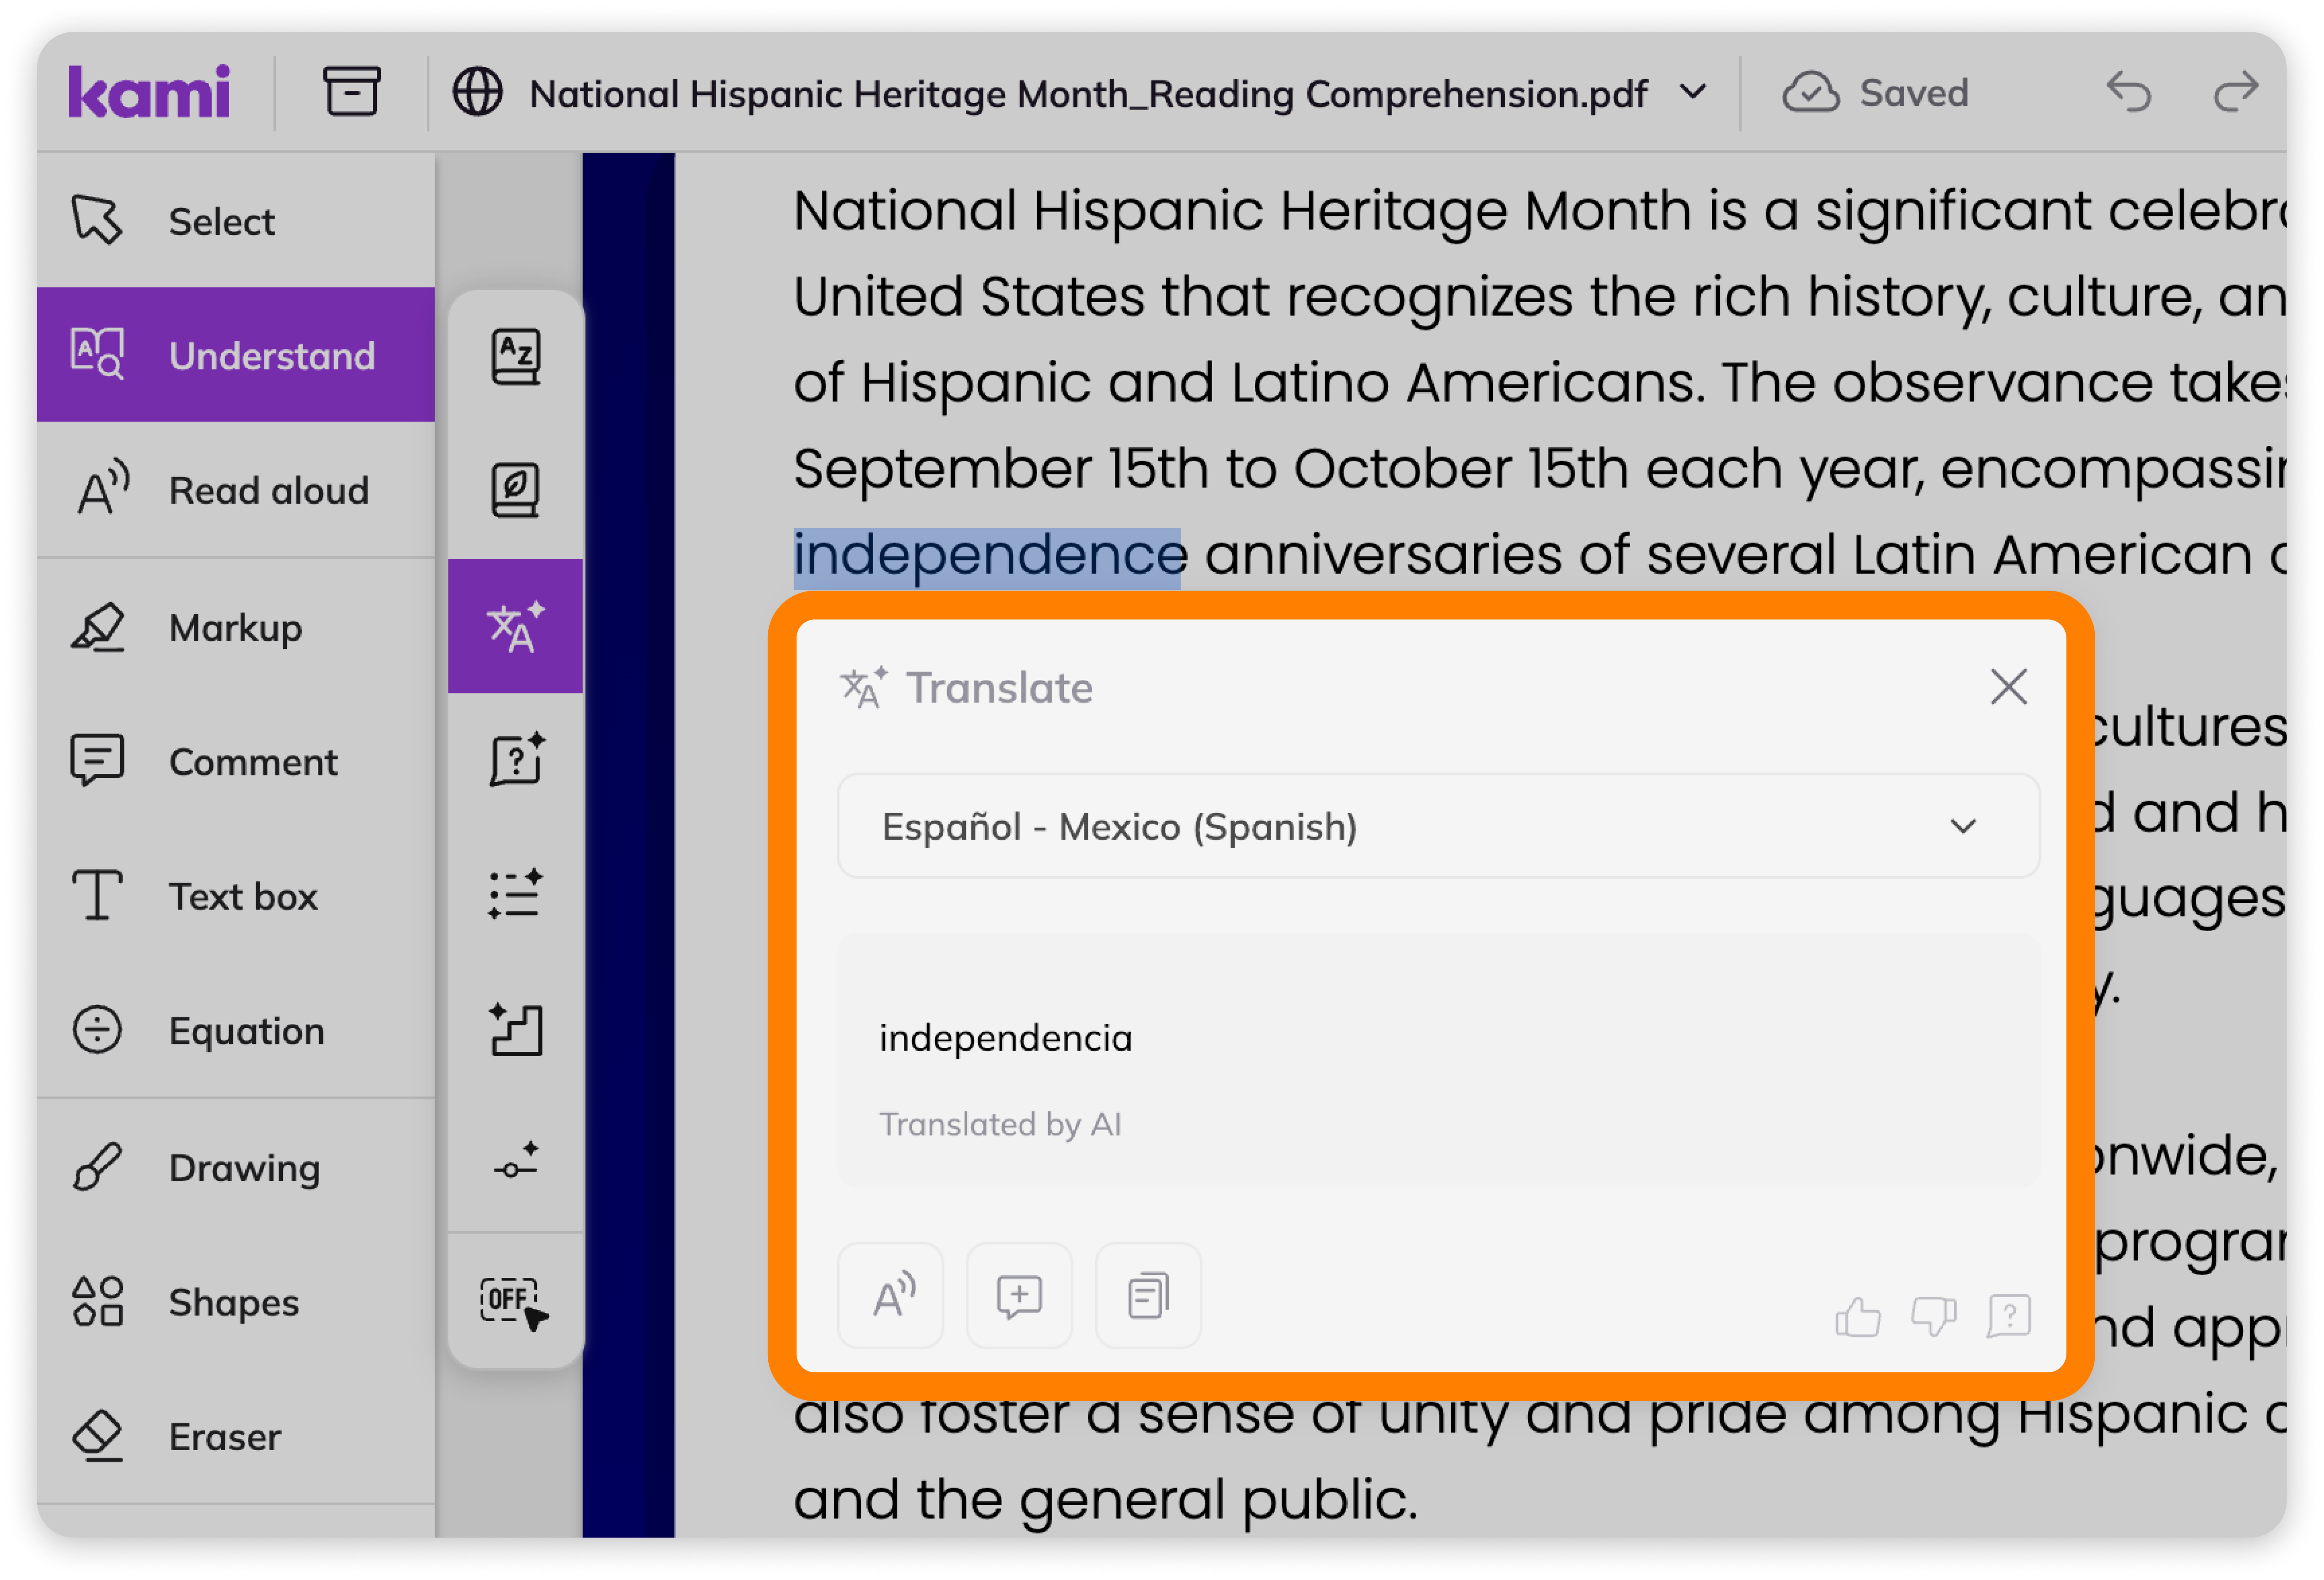Click the globe icon beside file name
The width and height of the screenshot is (2324, 1580).
477,92
